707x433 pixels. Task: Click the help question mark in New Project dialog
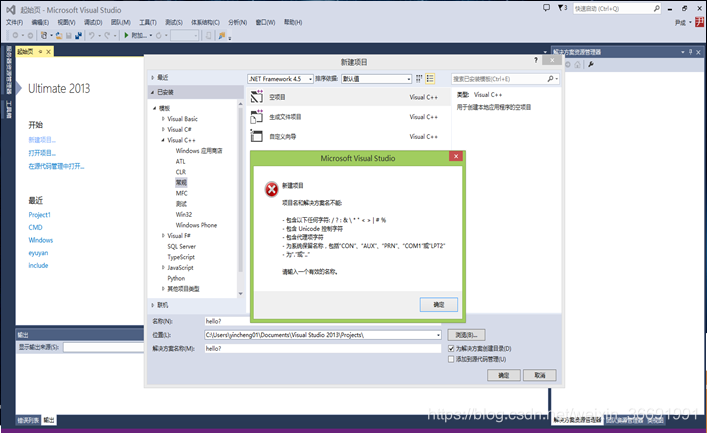point(536,60)
